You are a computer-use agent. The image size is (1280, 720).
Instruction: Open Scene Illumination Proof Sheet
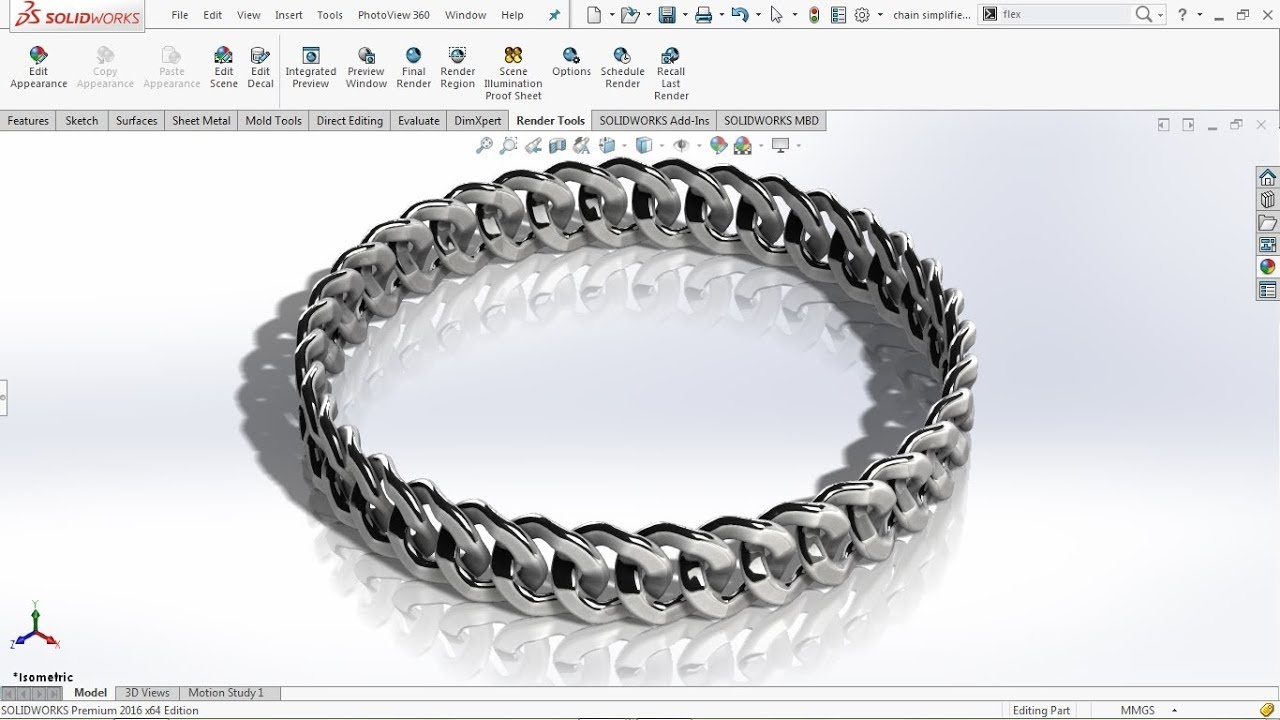(513, 72)
